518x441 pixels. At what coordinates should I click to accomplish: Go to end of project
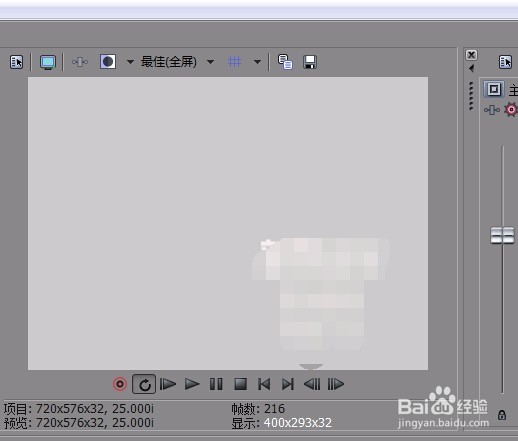click(288, 384)
